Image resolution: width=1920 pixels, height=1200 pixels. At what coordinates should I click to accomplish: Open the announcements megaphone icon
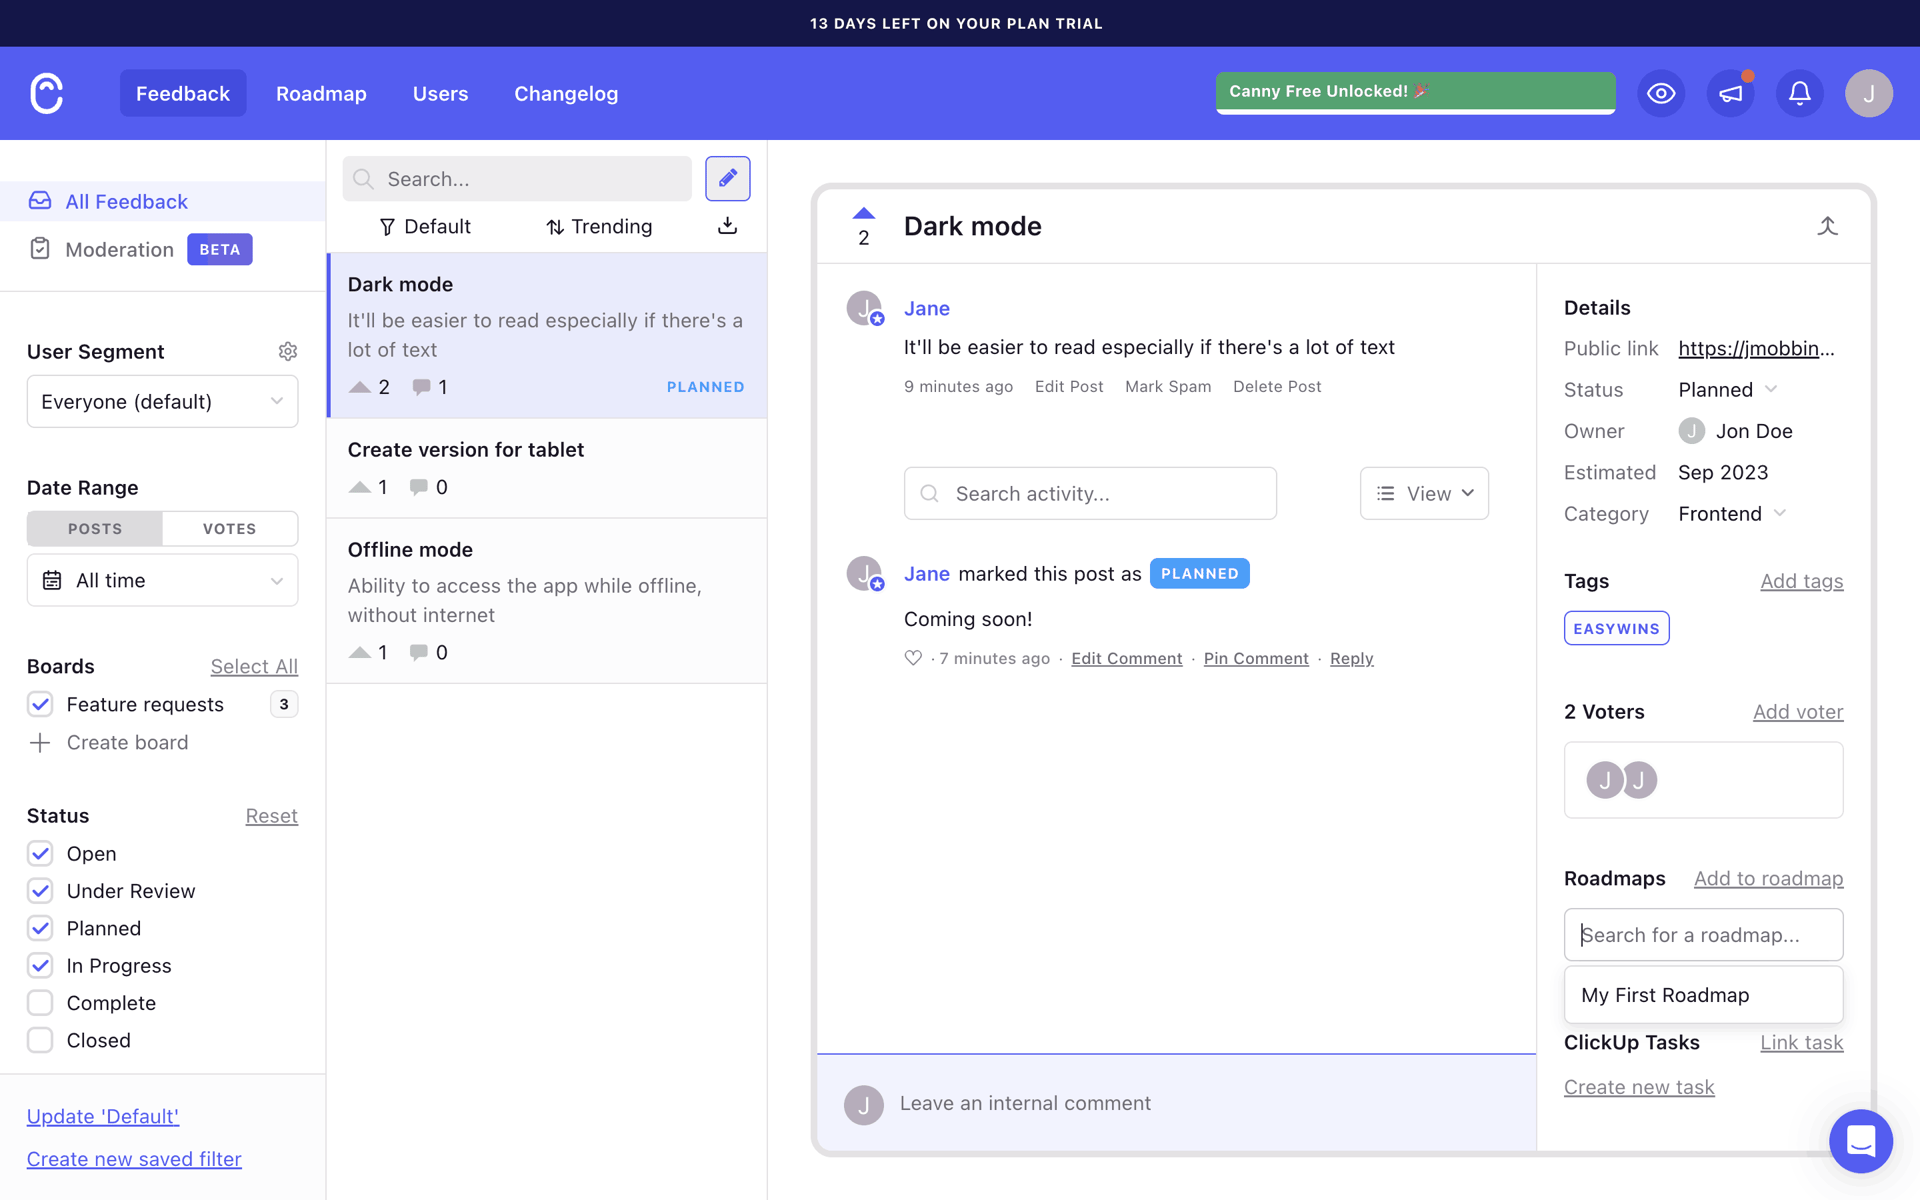click(1730, 93)
